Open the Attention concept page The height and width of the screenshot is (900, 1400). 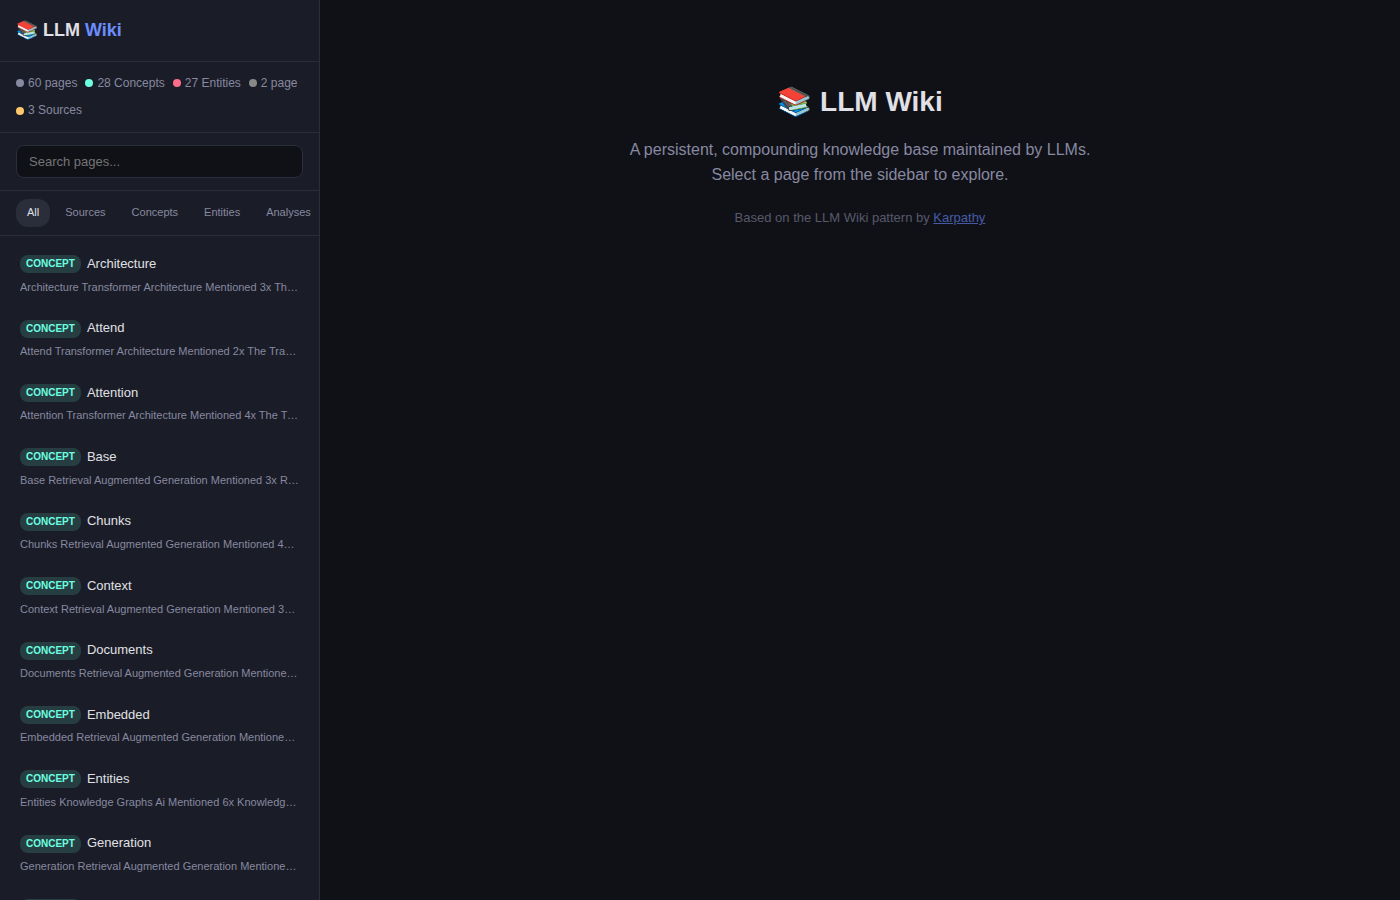(x=160, y=403)
